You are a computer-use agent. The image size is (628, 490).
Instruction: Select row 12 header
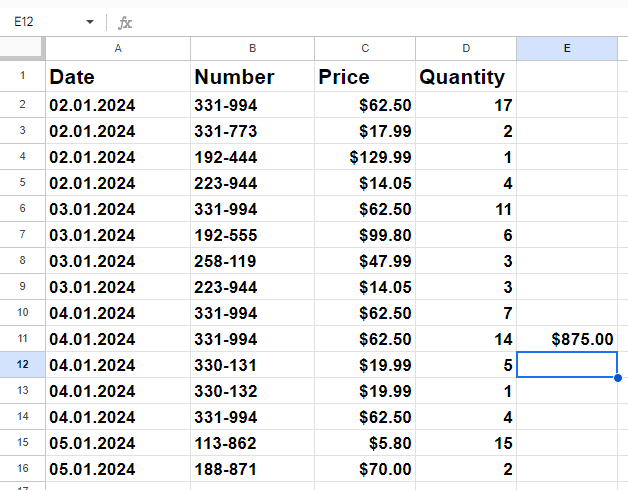[22, 365]
